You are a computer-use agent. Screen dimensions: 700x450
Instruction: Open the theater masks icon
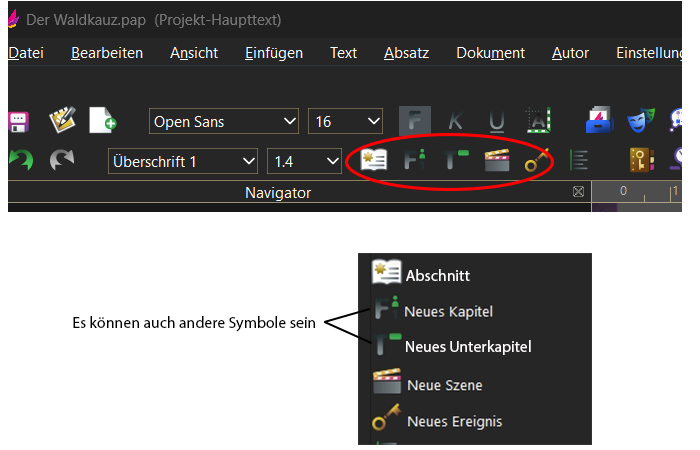click(x=641, y=120)
